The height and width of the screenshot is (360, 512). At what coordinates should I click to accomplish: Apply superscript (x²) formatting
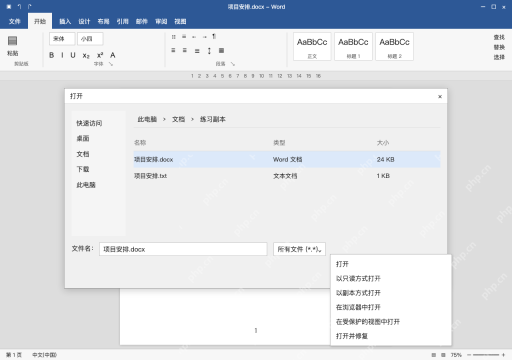(x=100, y=55)
